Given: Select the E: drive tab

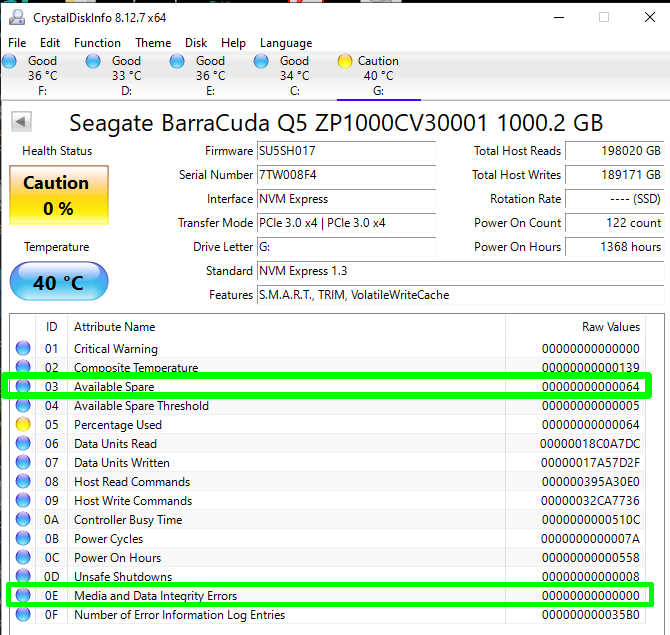Looking at the screenshot, I should [210, 76].
